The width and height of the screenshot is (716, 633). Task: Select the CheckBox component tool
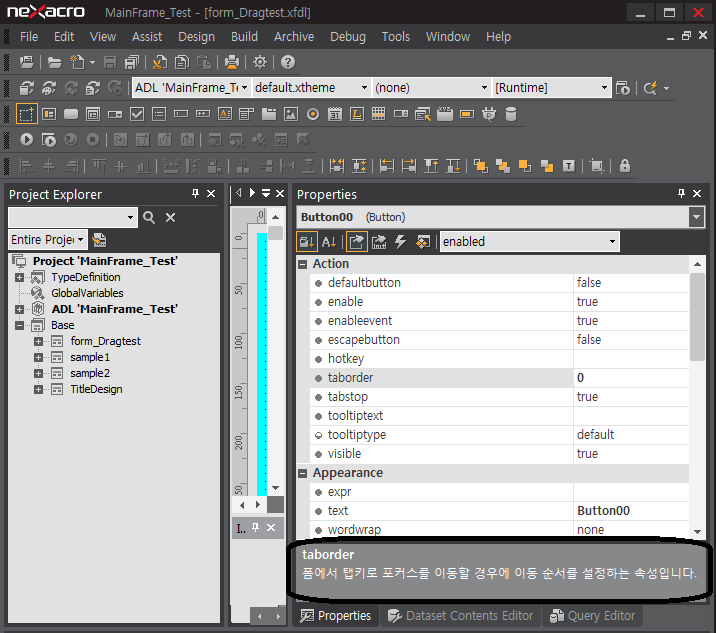click(x=137, y=114)
